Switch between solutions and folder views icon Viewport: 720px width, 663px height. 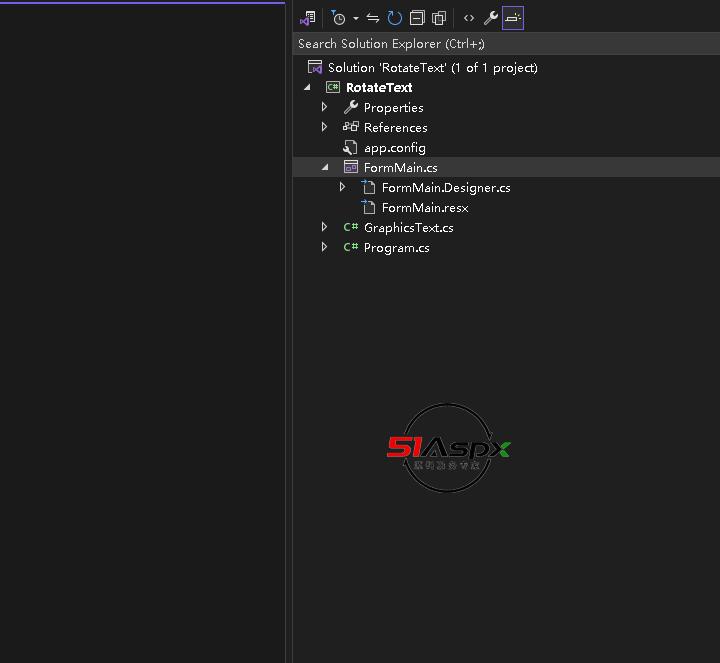coord(308,18)
